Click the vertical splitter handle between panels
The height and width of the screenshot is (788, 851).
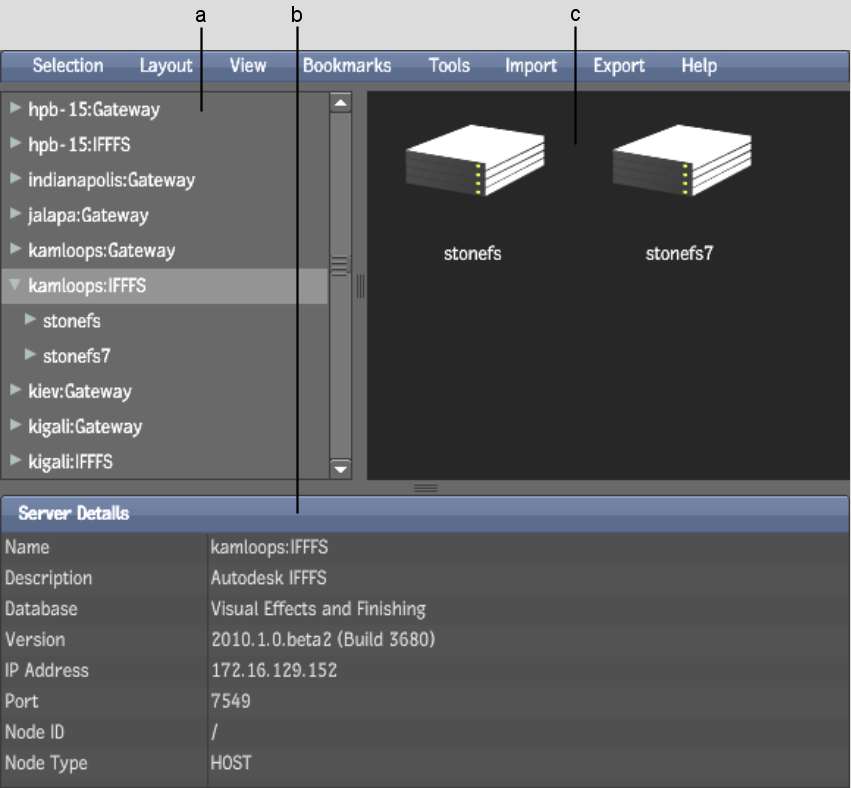click(x=360, y=287)
